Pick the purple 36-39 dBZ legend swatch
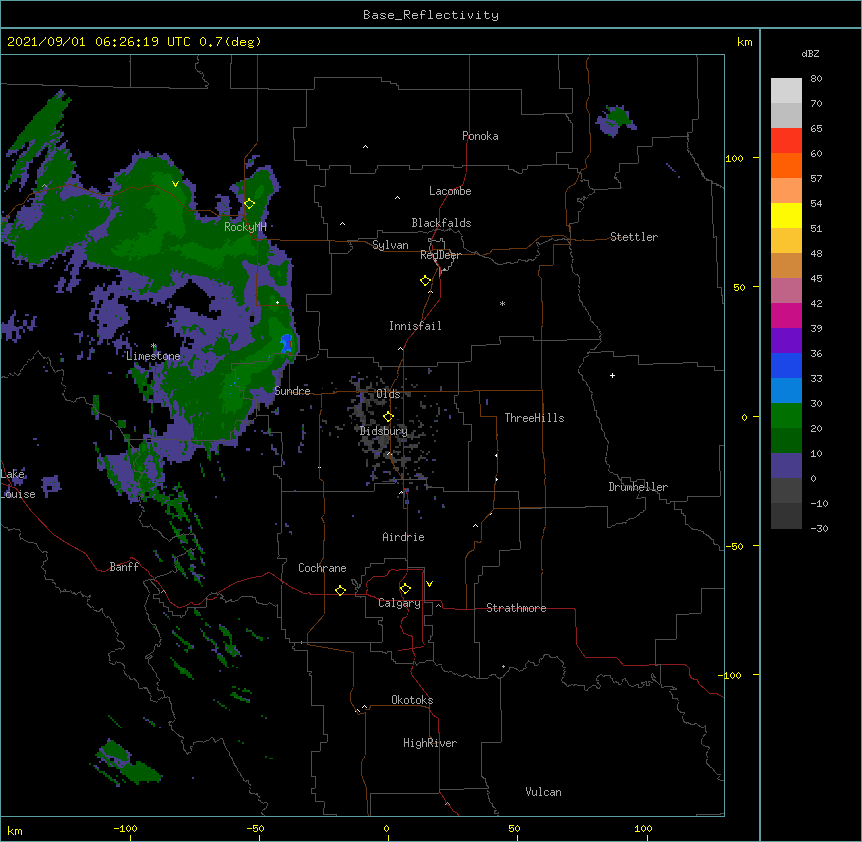862x842 pixels. [786, 340]
